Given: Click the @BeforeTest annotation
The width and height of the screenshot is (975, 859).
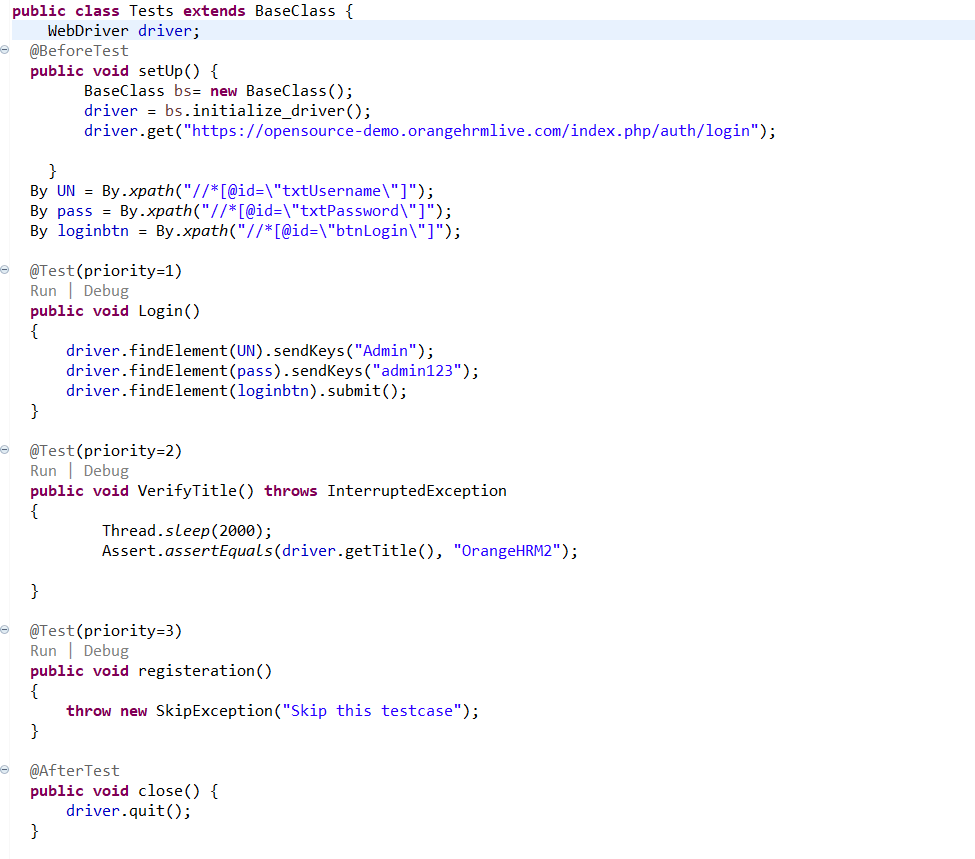Looking at the screenshot, I should coord(79,51).
